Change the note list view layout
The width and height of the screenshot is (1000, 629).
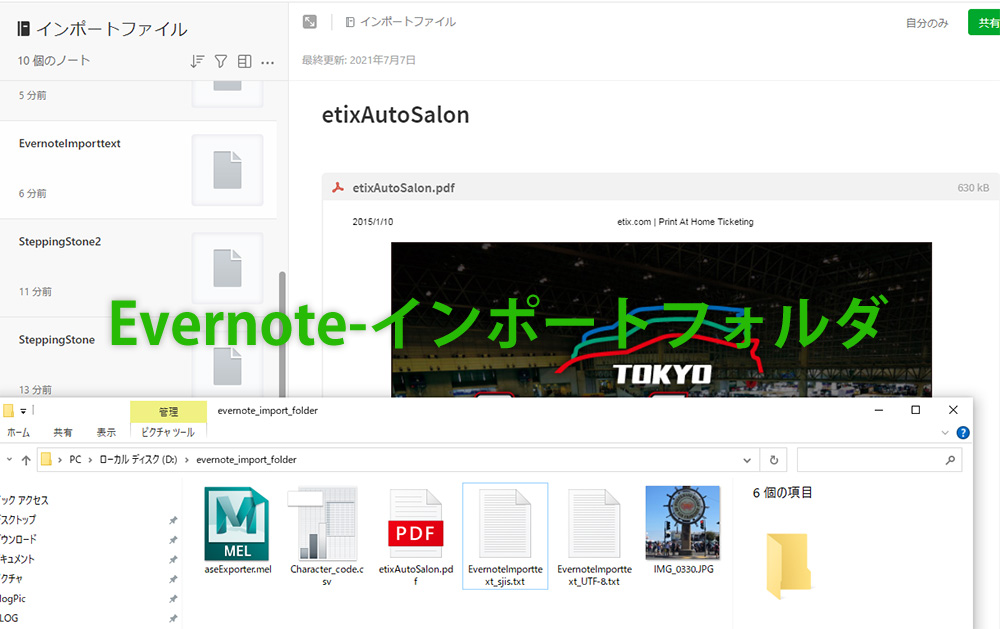(x=244, y=62)
